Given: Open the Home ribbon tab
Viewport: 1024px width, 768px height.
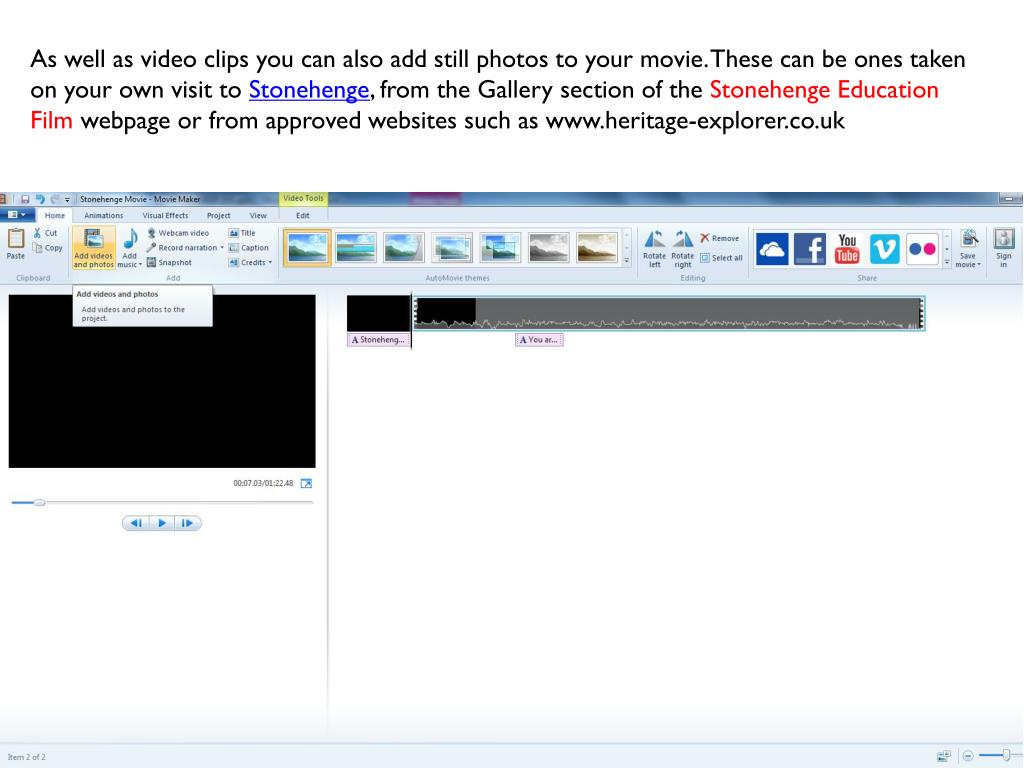Looking at the screenshot, I should click(55, 216).
